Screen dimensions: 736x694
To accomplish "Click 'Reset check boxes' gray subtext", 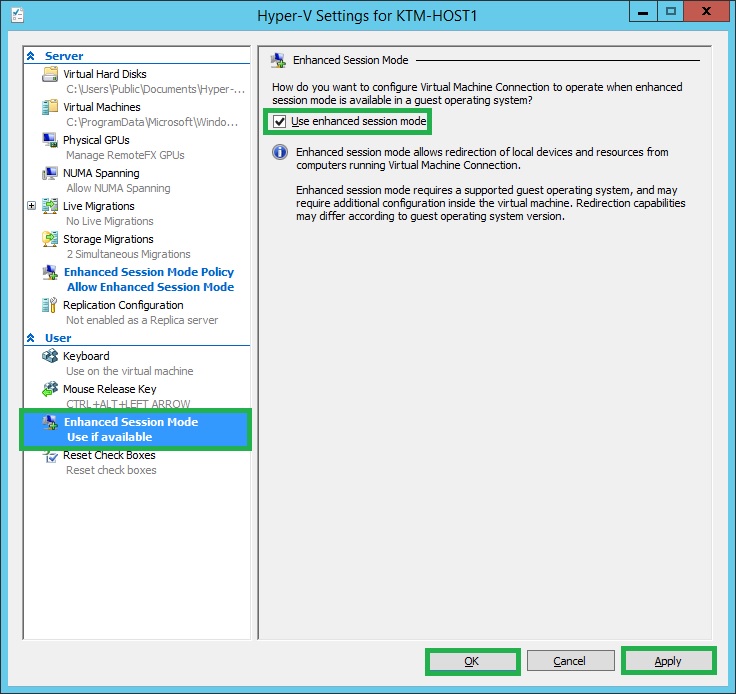I will pos(111,470).
